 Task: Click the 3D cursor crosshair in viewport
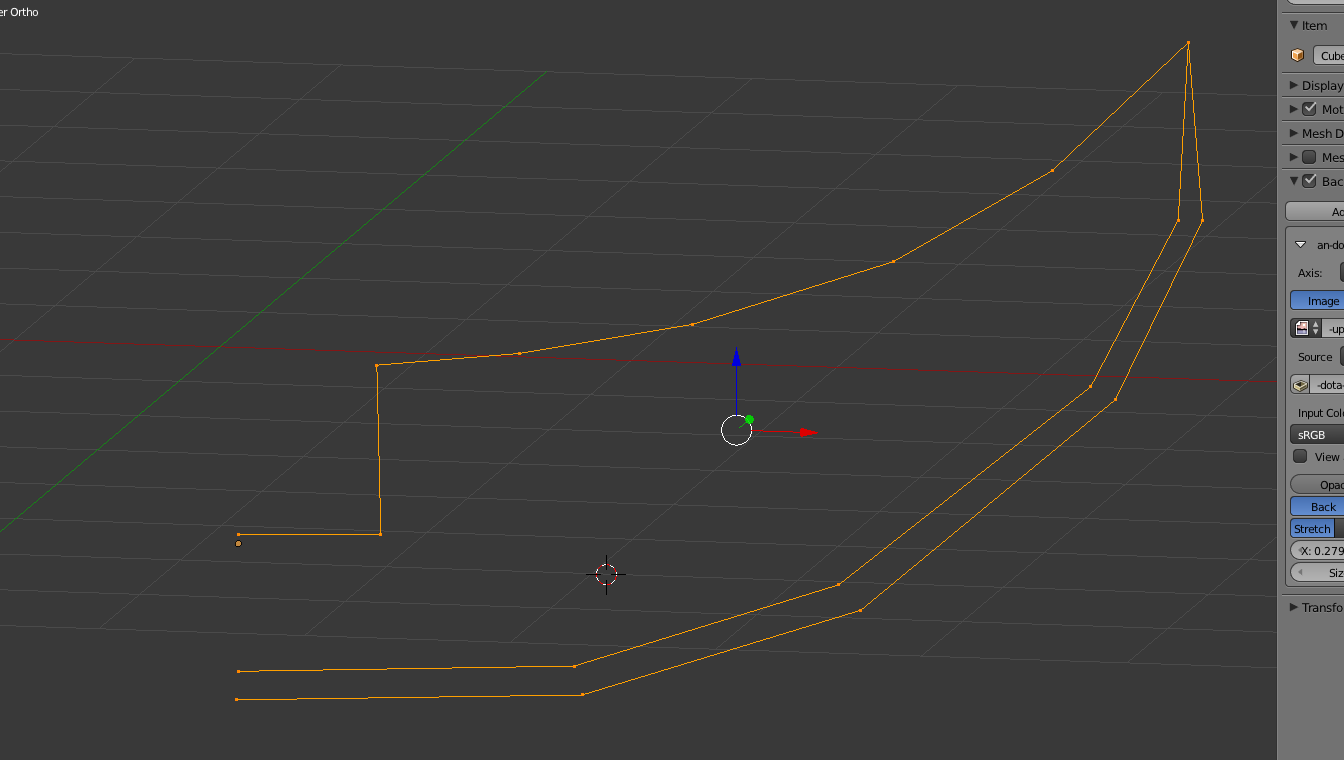(x=606, y=574)
